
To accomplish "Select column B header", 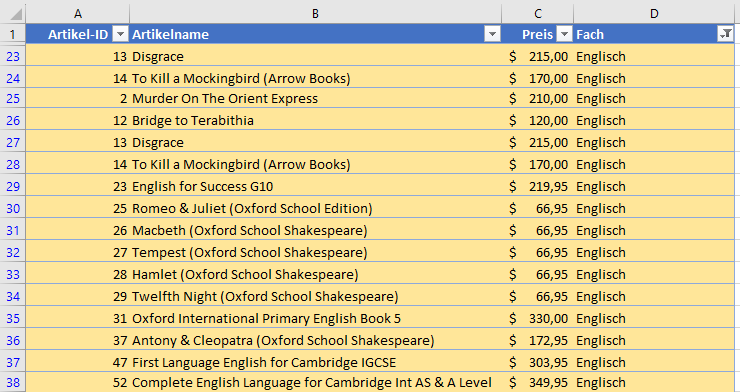I will click(315, 14).
